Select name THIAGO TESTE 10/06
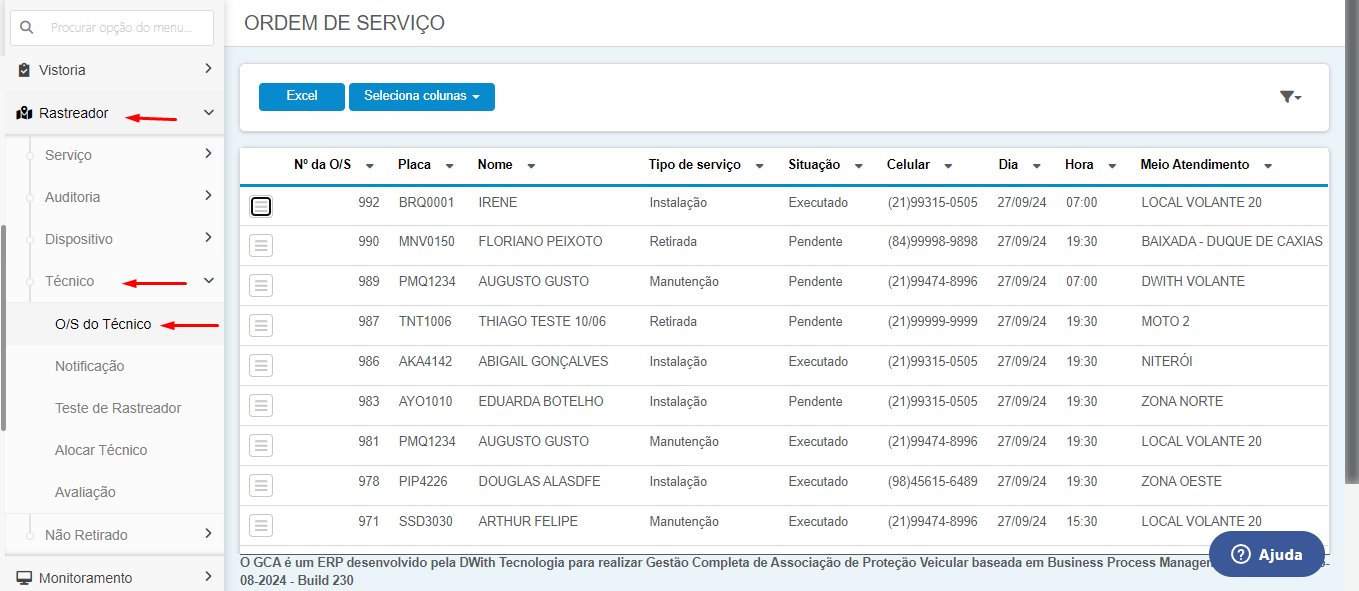1359x591 pixels. (x=543, y=321)
